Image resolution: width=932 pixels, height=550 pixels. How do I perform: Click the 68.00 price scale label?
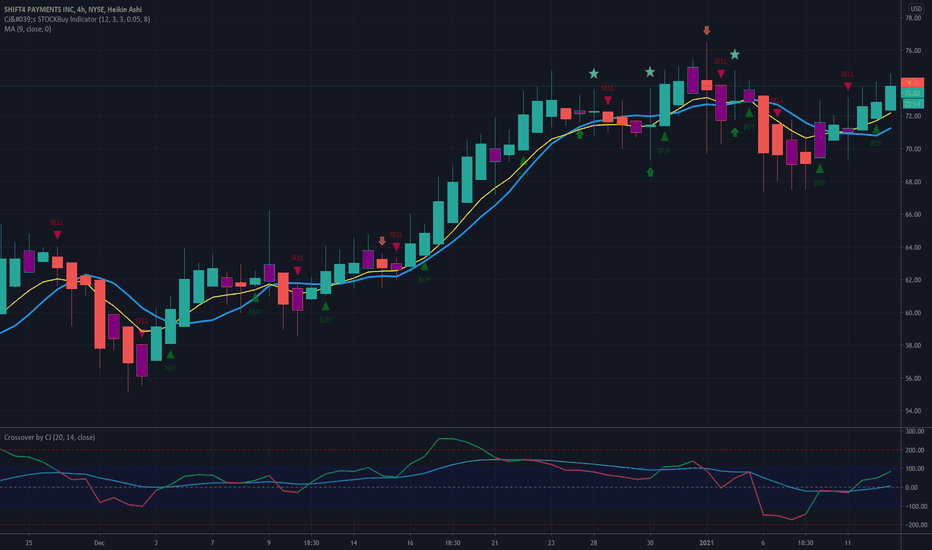913,182
